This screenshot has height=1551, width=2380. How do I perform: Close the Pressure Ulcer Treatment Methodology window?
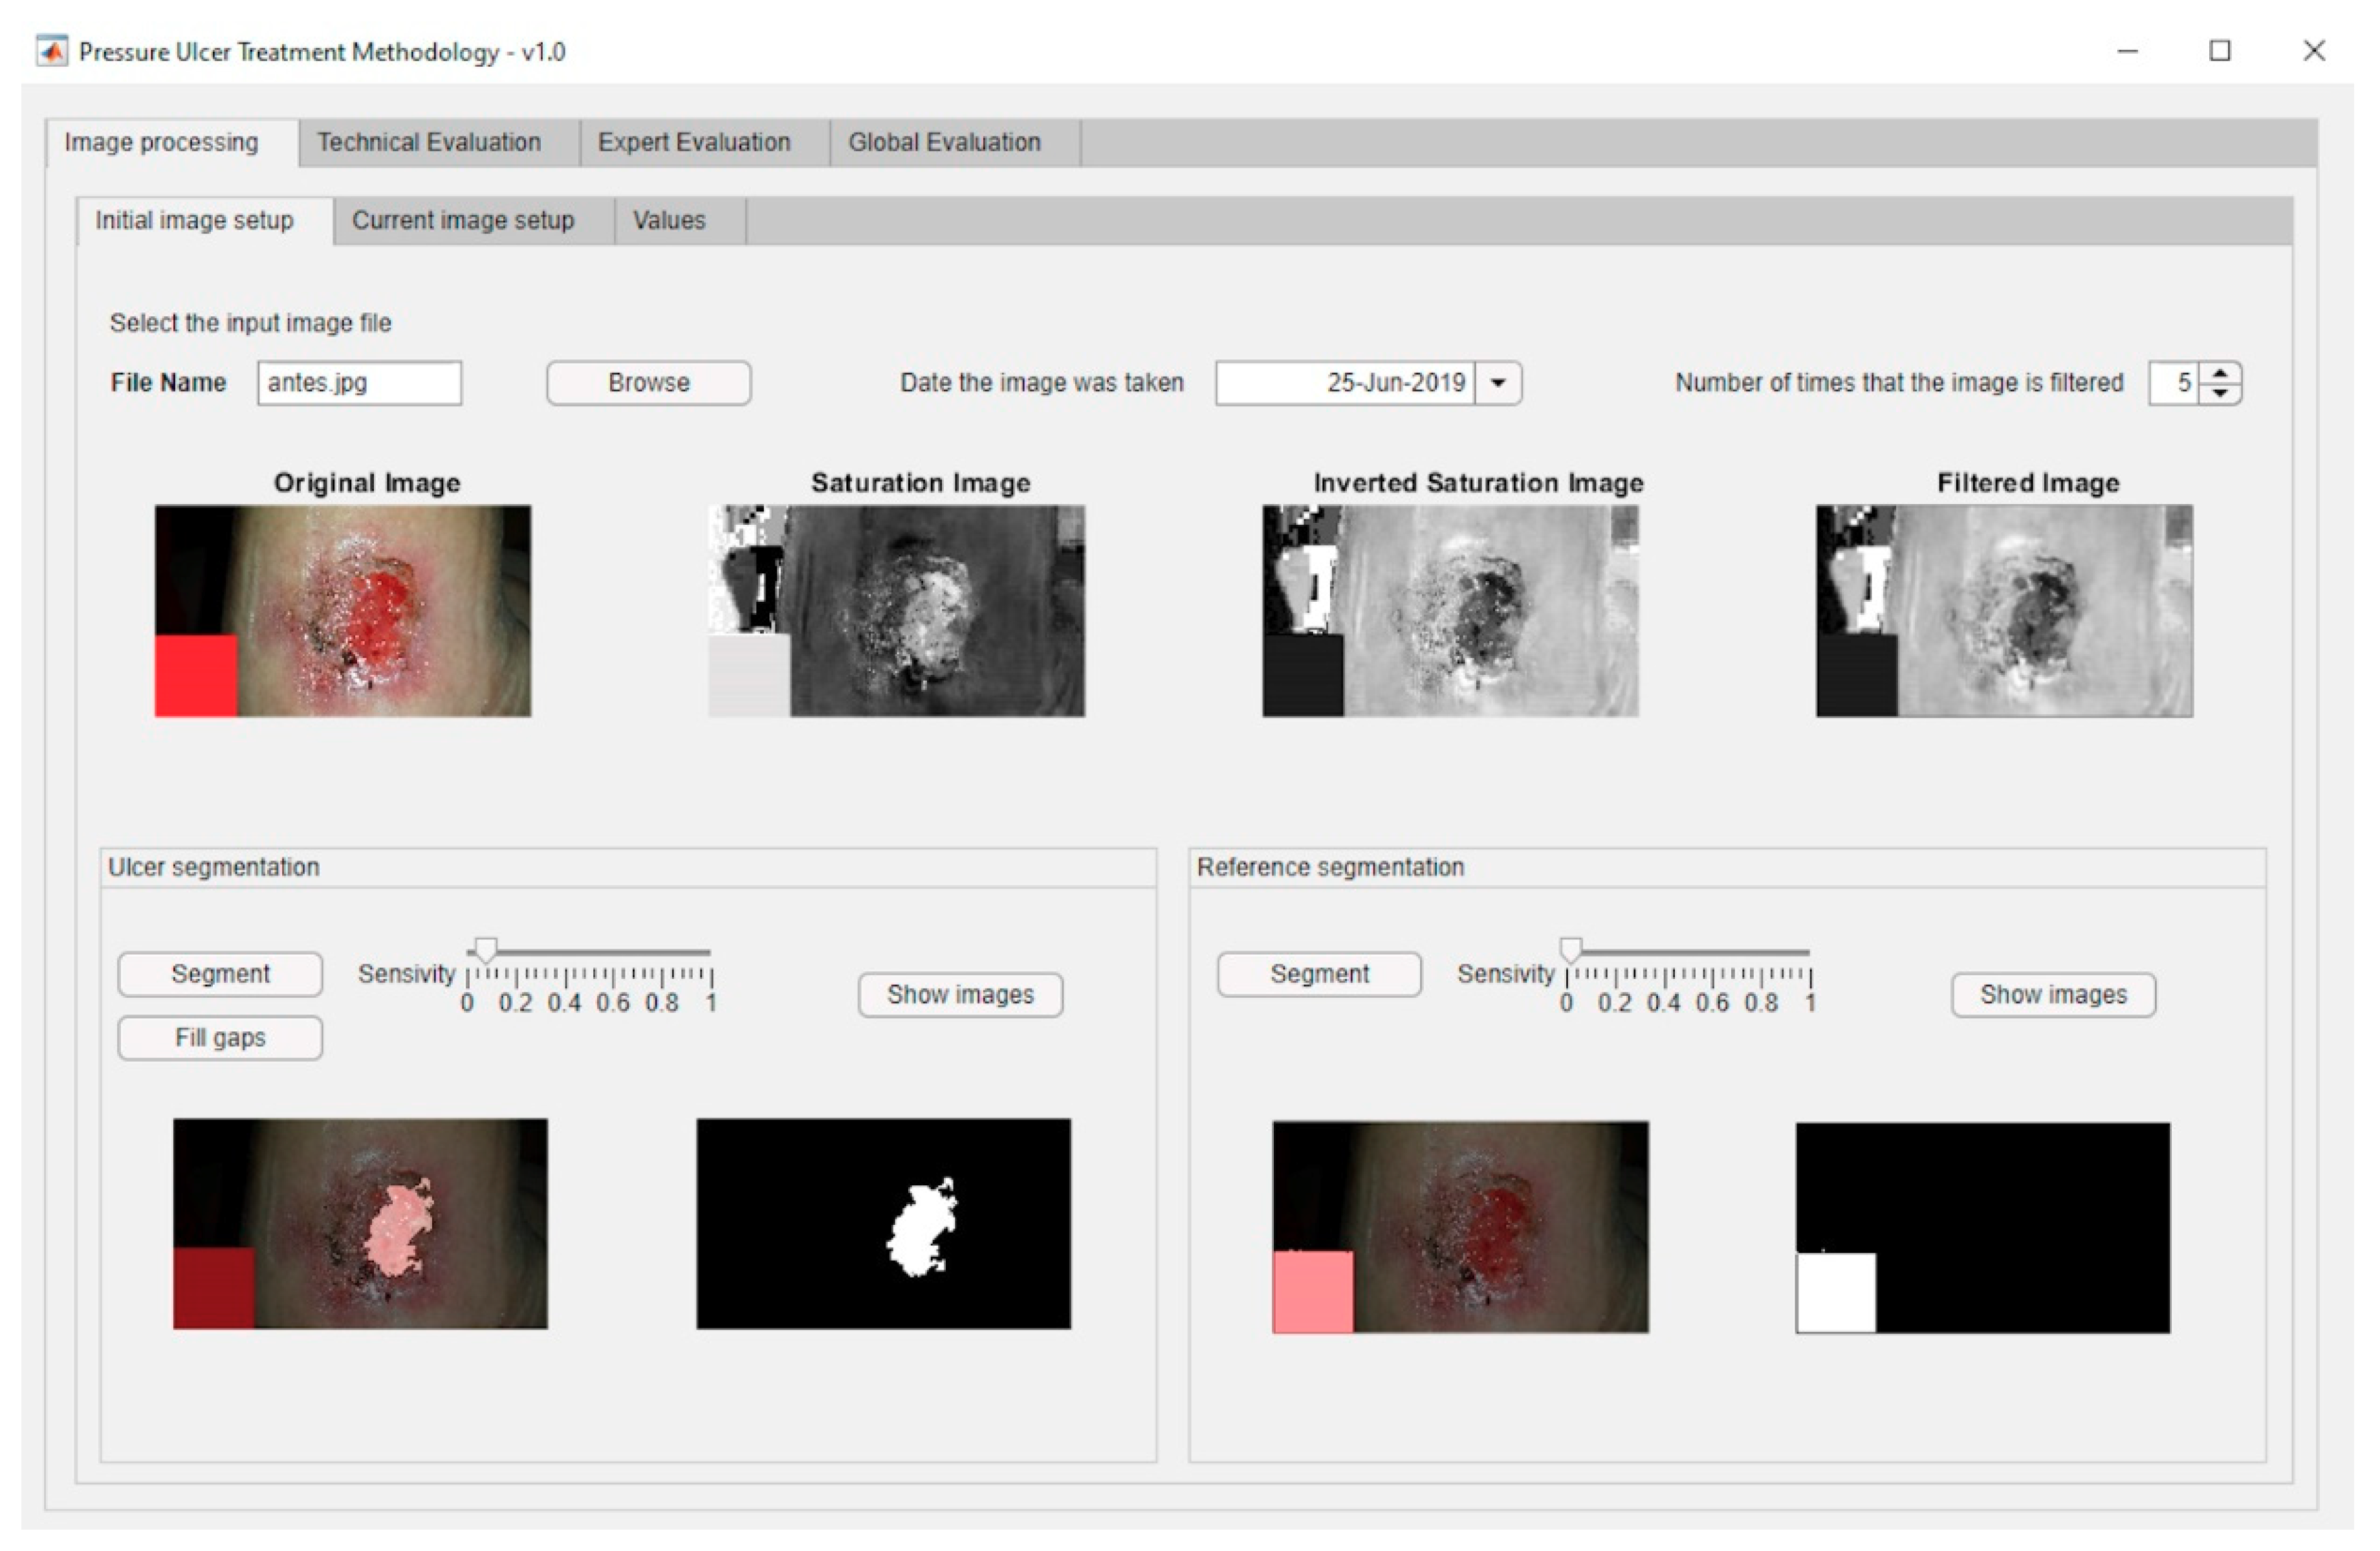[2314, 51]
